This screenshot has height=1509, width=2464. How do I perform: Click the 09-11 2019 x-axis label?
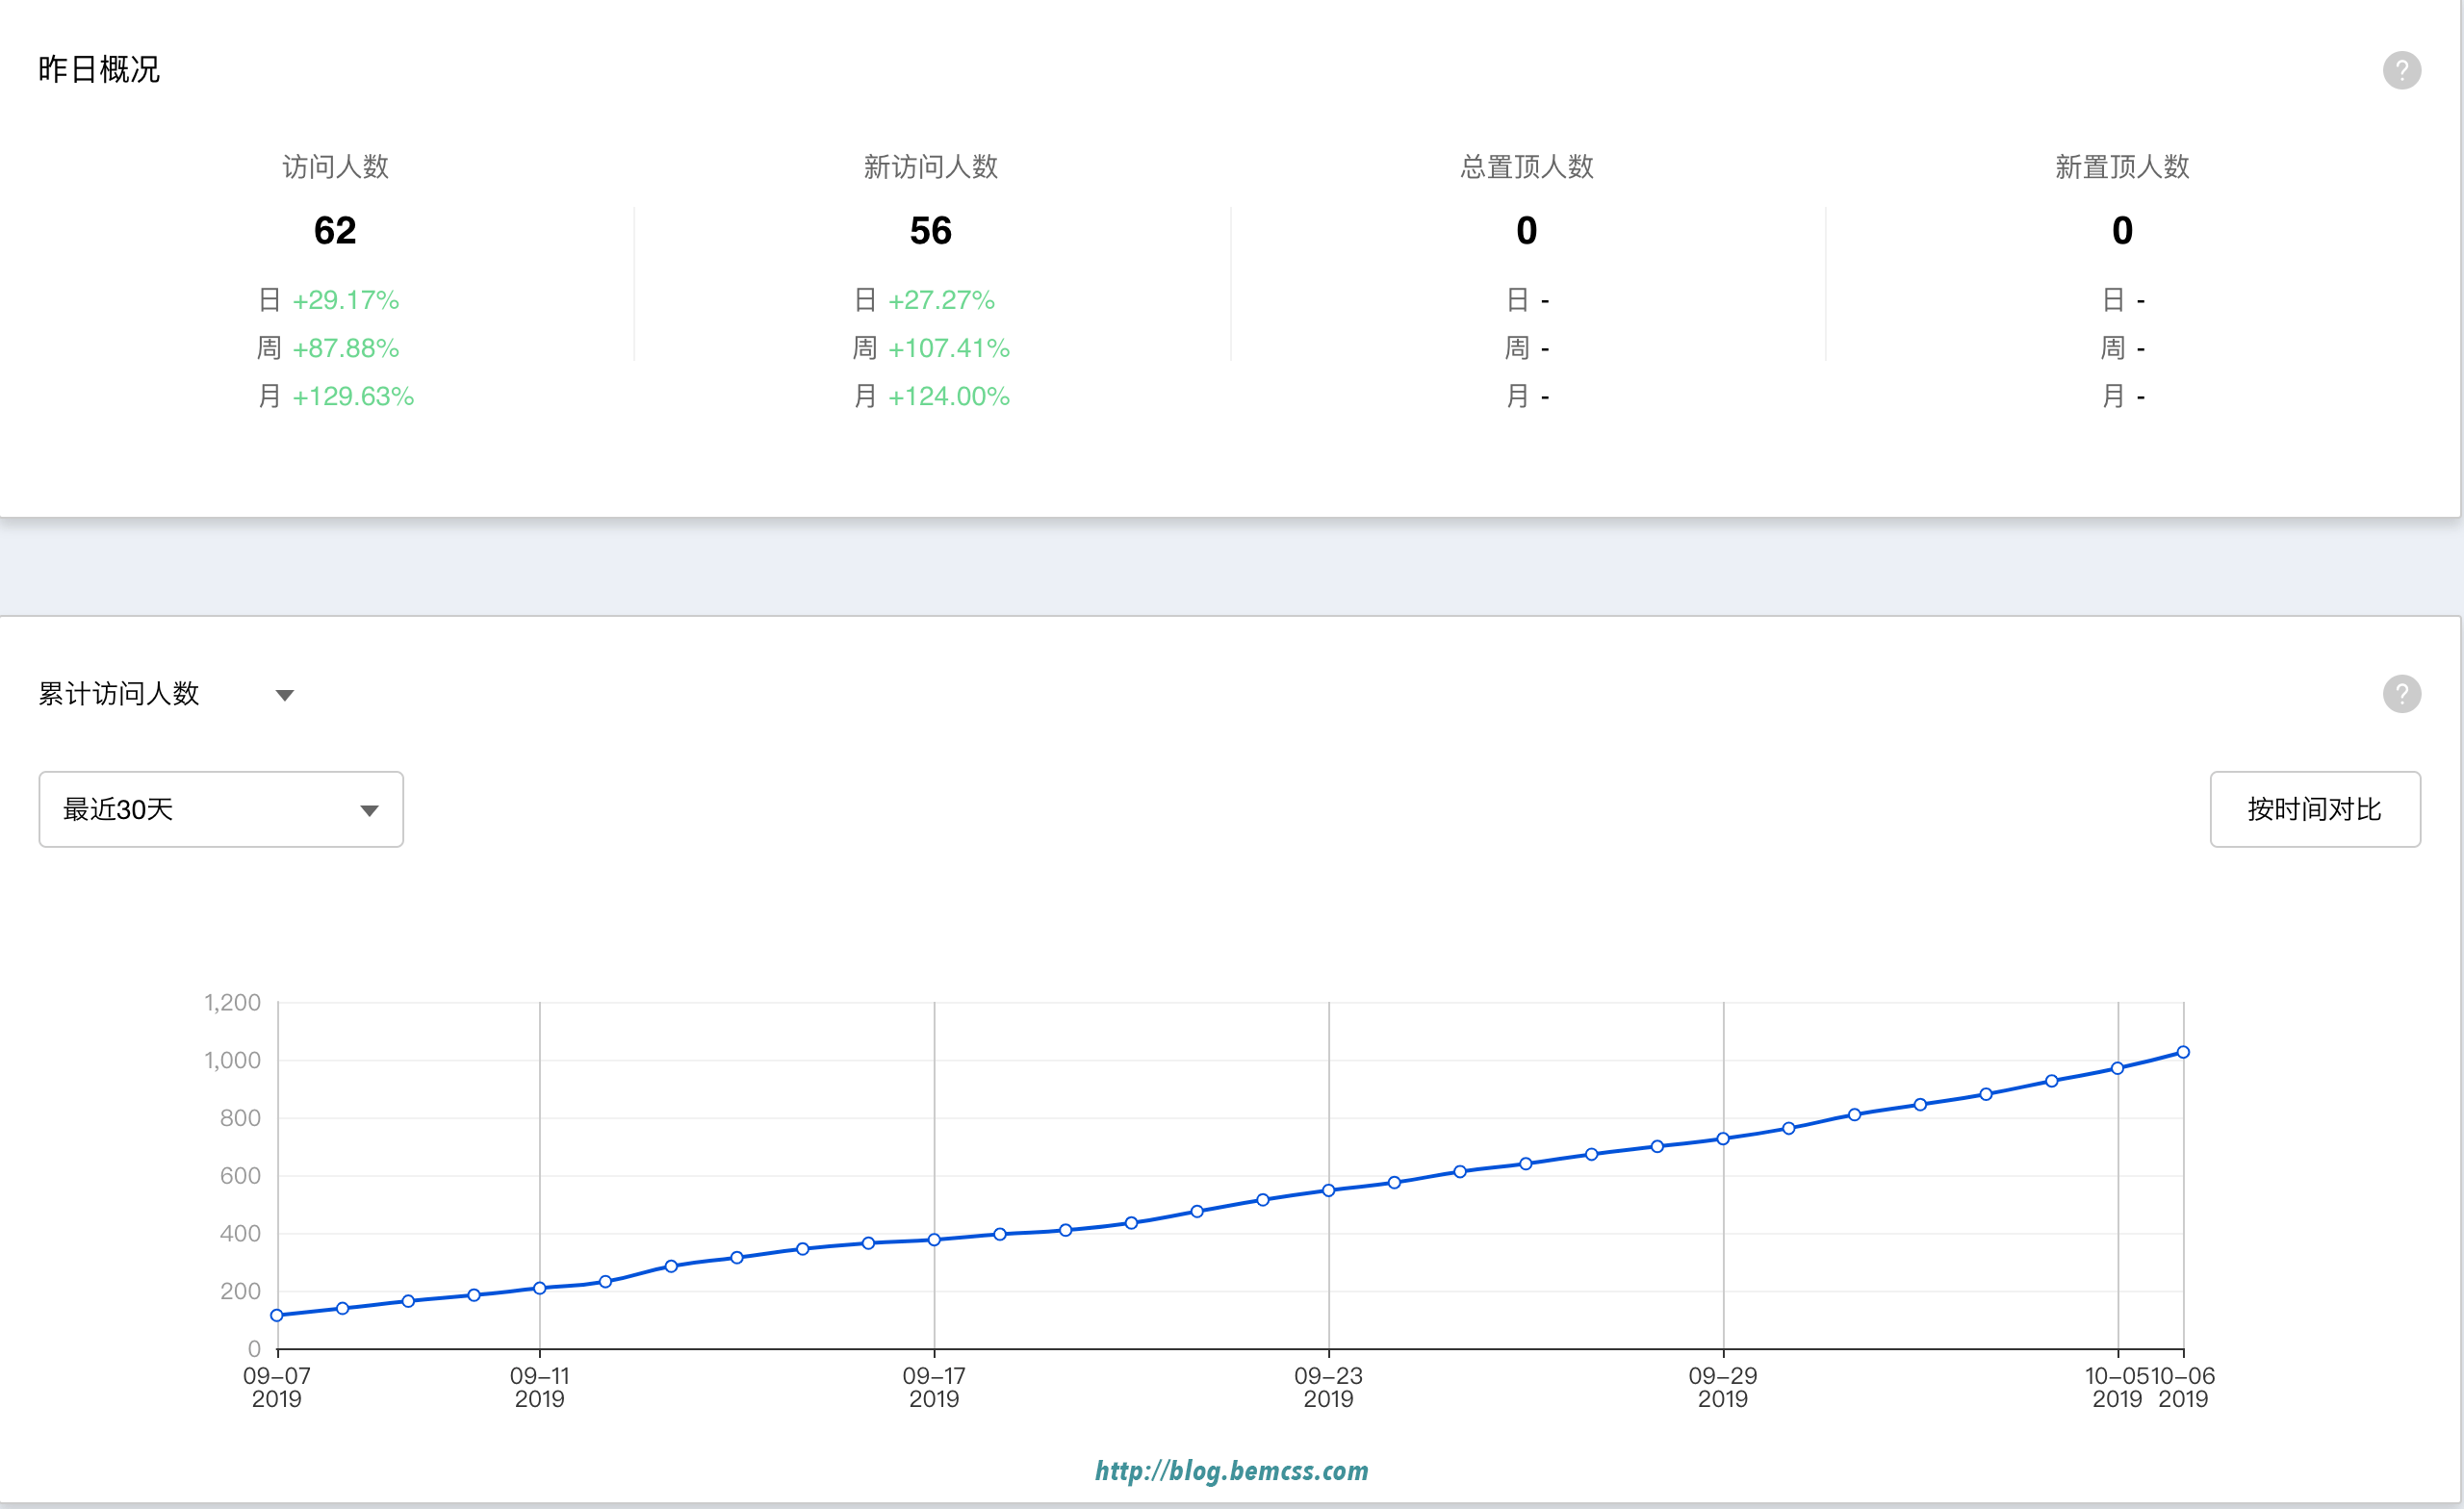click(540, 1387)
